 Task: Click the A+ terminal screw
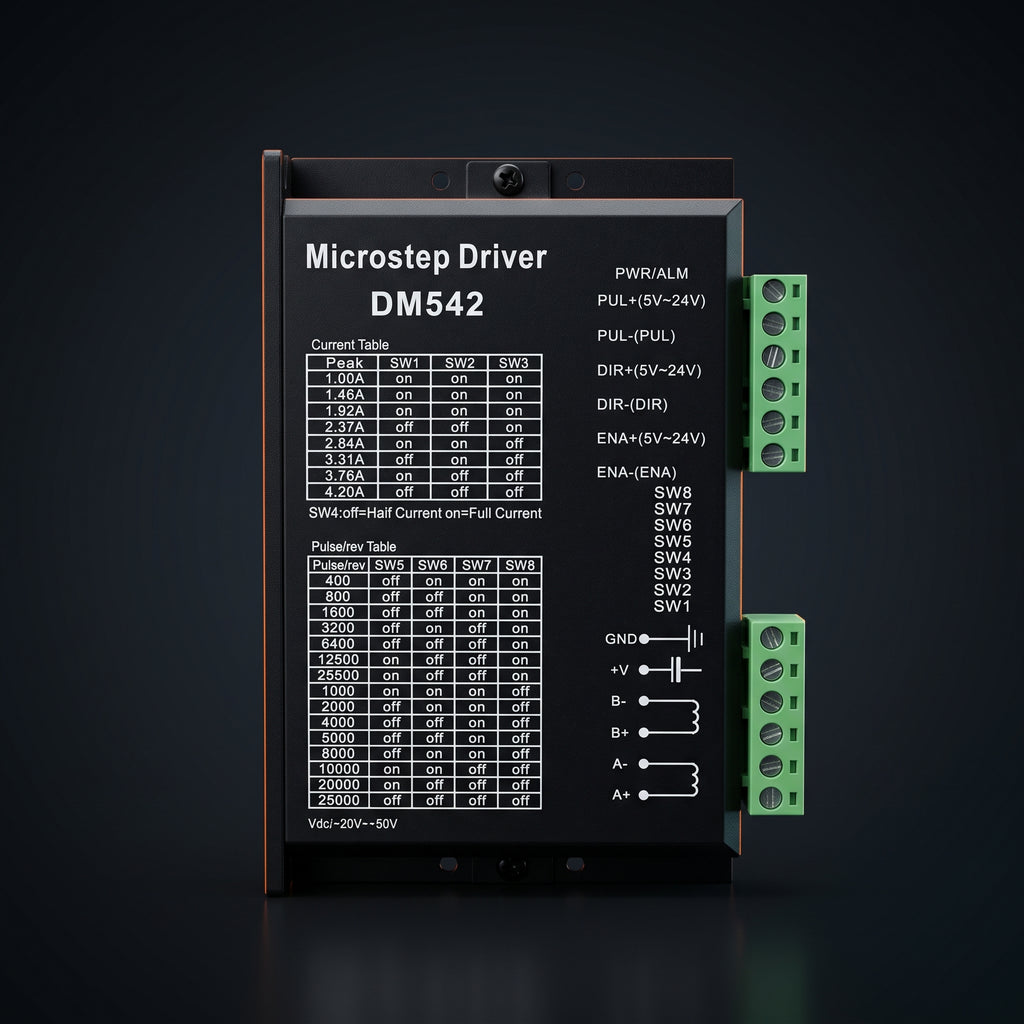coord(771,797)
